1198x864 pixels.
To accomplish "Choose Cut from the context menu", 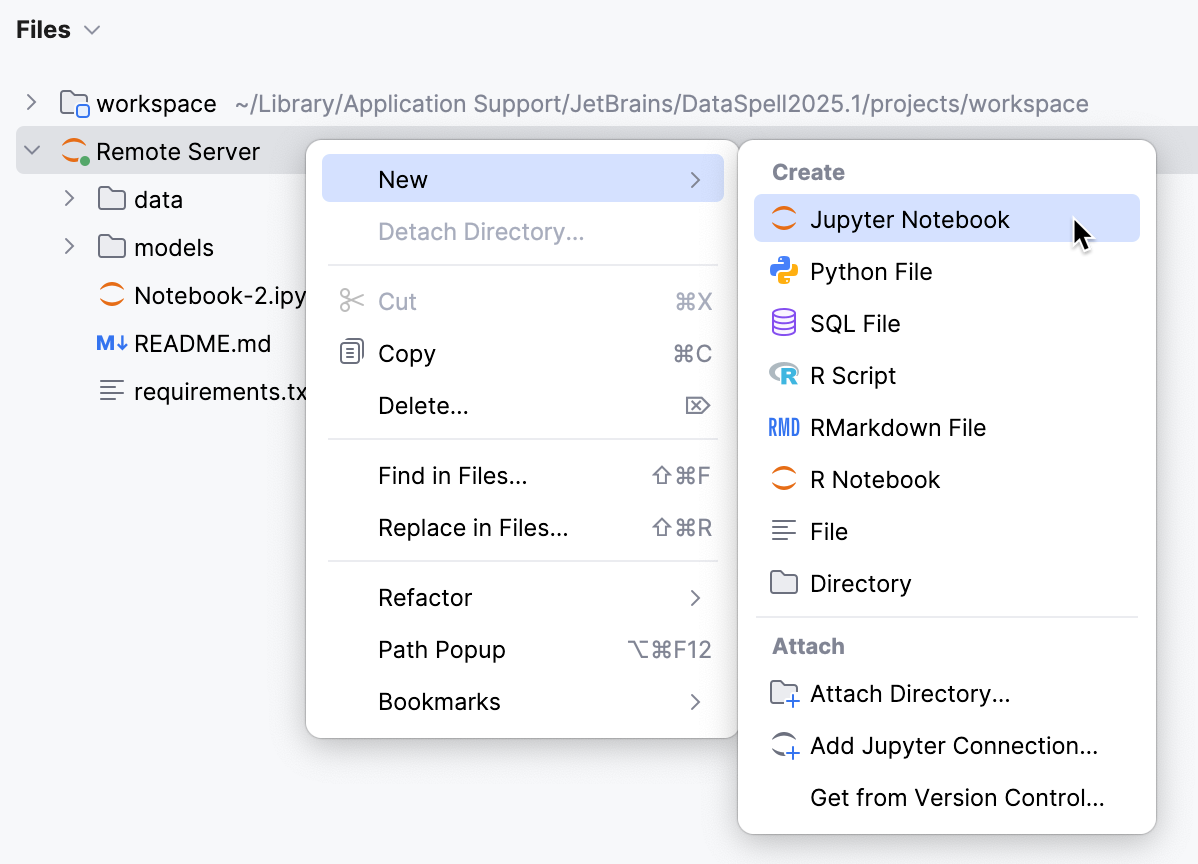I will tap(523, 301).
